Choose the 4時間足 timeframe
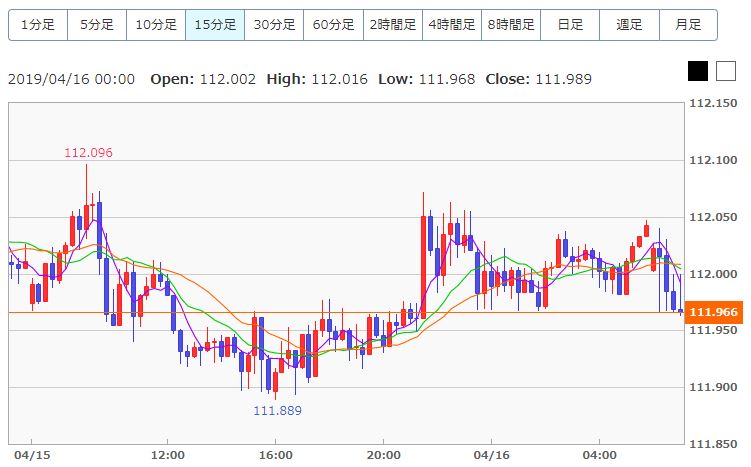 tap(452, 24)
